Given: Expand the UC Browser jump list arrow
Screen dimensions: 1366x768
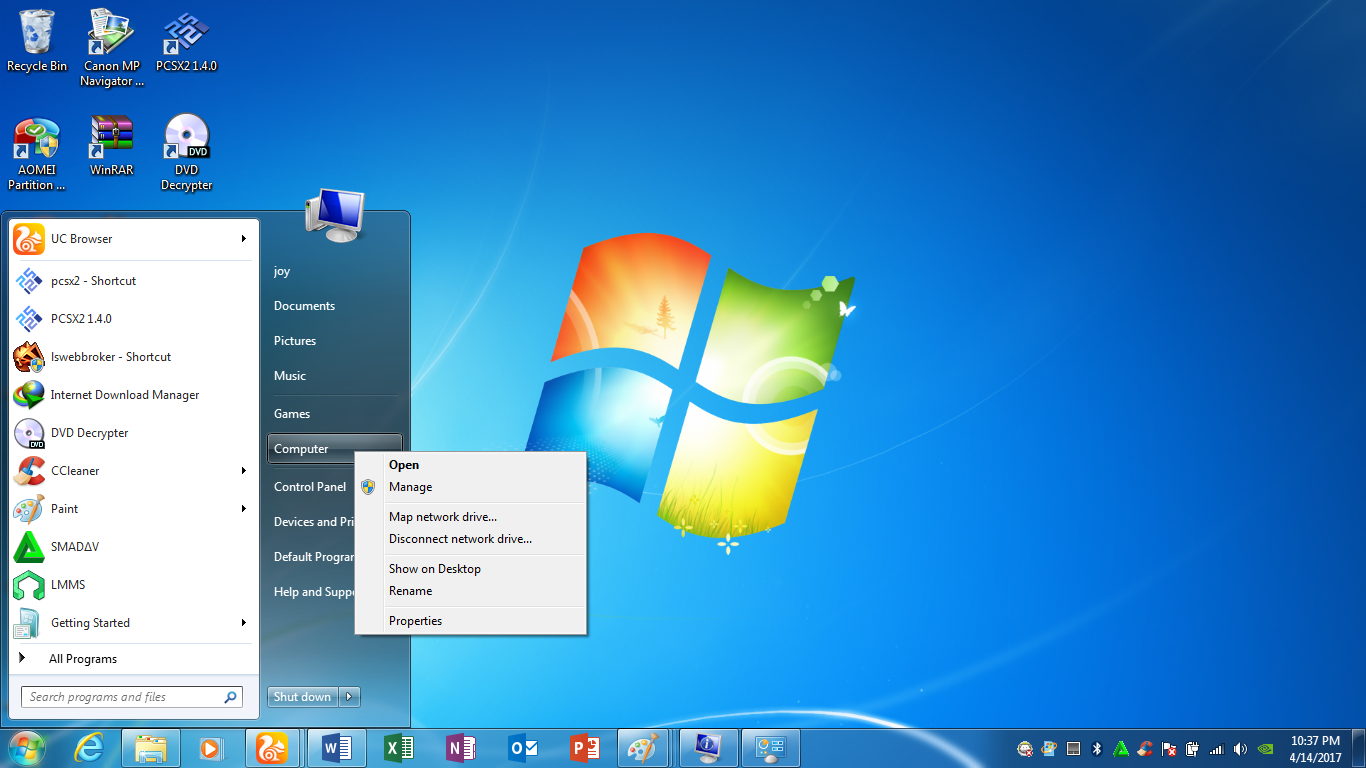Looking at the screenshot, I should [244, 239].
